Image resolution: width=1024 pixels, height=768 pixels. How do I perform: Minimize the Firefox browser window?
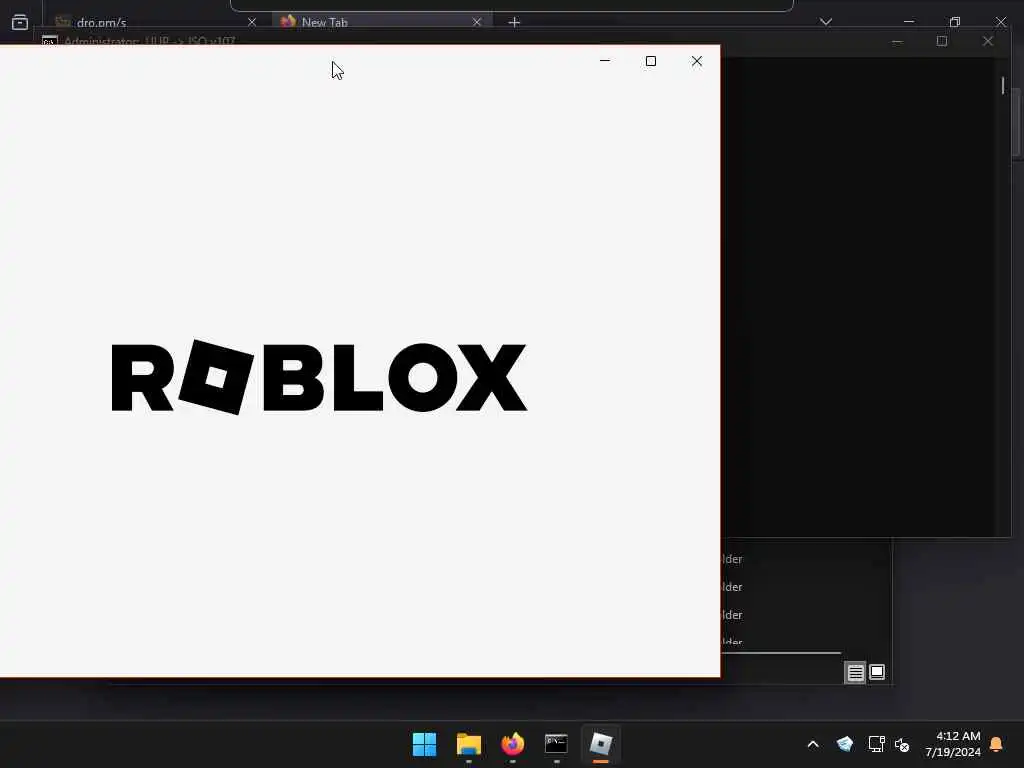point(908,22)
